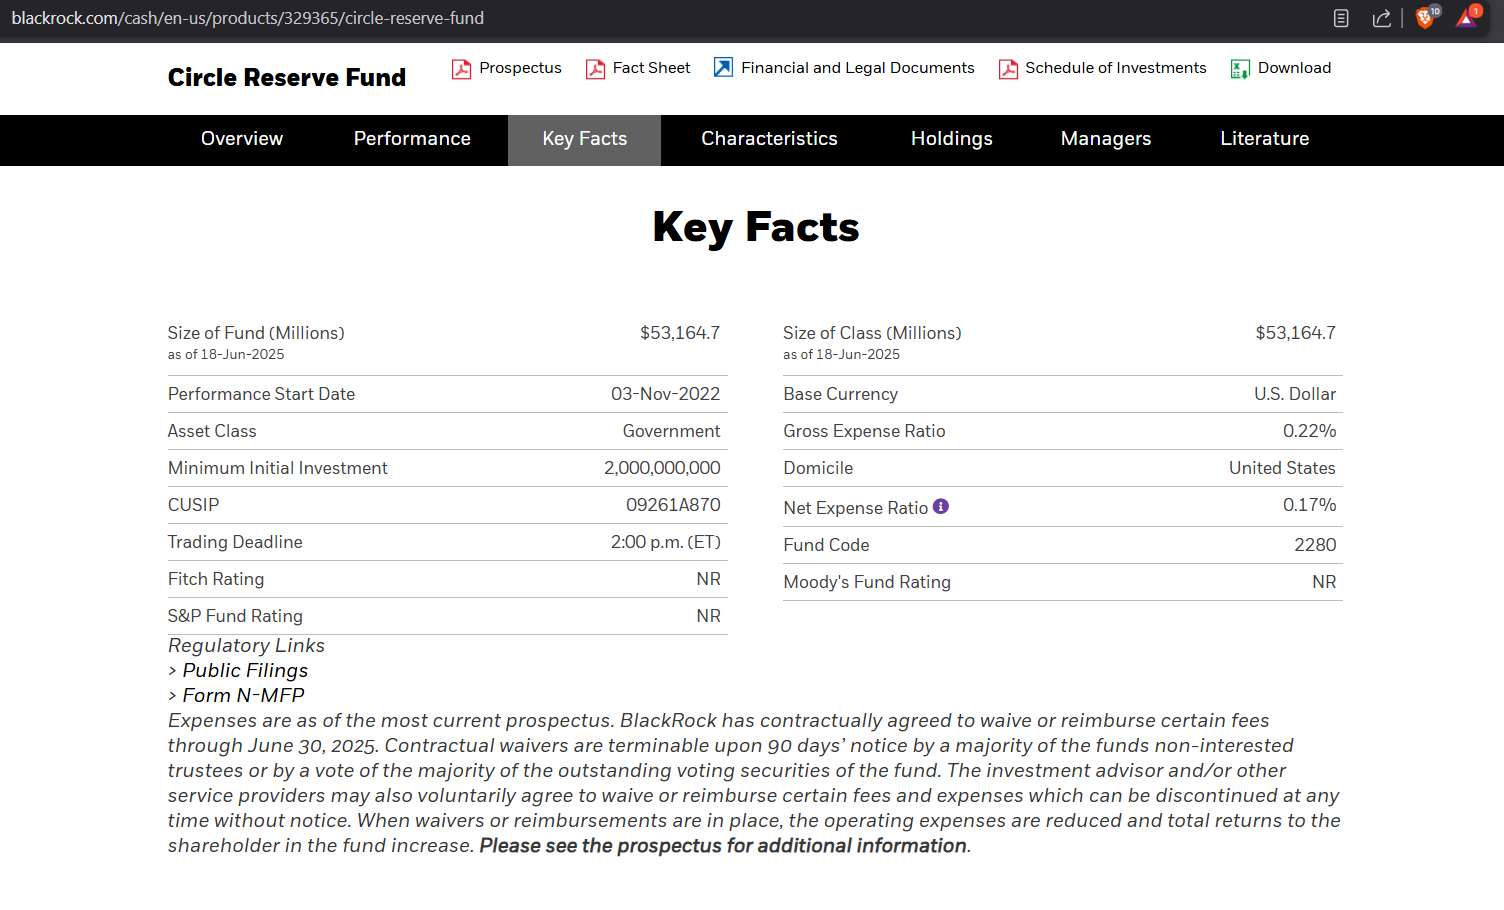The image size is (1504, 910).
Task: Click the Trading Deadline label
Action: [235, 542]
